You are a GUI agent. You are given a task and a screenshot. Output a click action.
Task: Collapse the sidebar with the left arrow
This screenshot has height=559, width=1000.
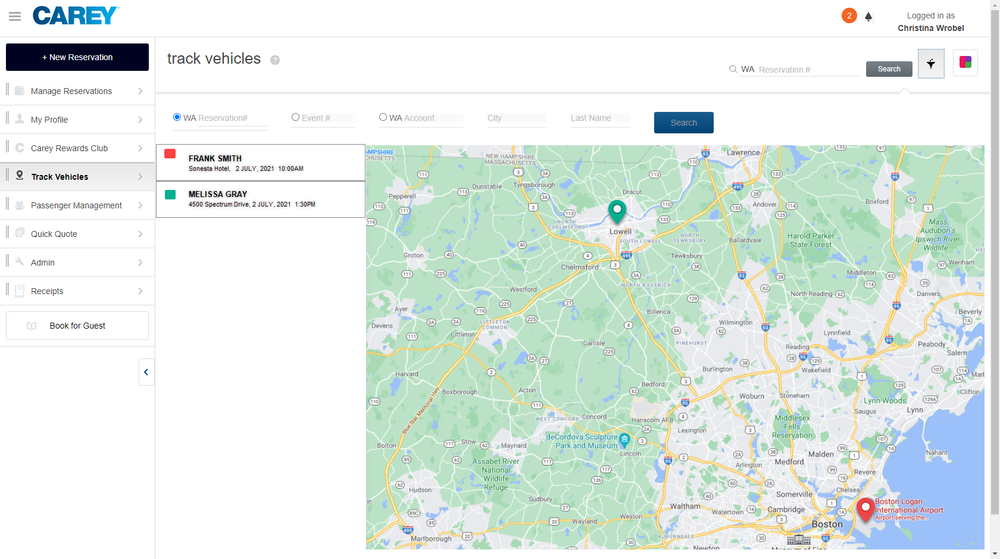(x=146, y=372)
